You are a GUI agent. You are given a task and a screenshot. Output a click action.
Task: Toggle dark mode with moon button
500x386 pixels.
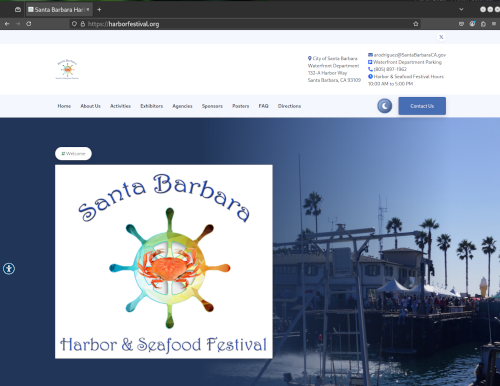(x=385, y=106)
